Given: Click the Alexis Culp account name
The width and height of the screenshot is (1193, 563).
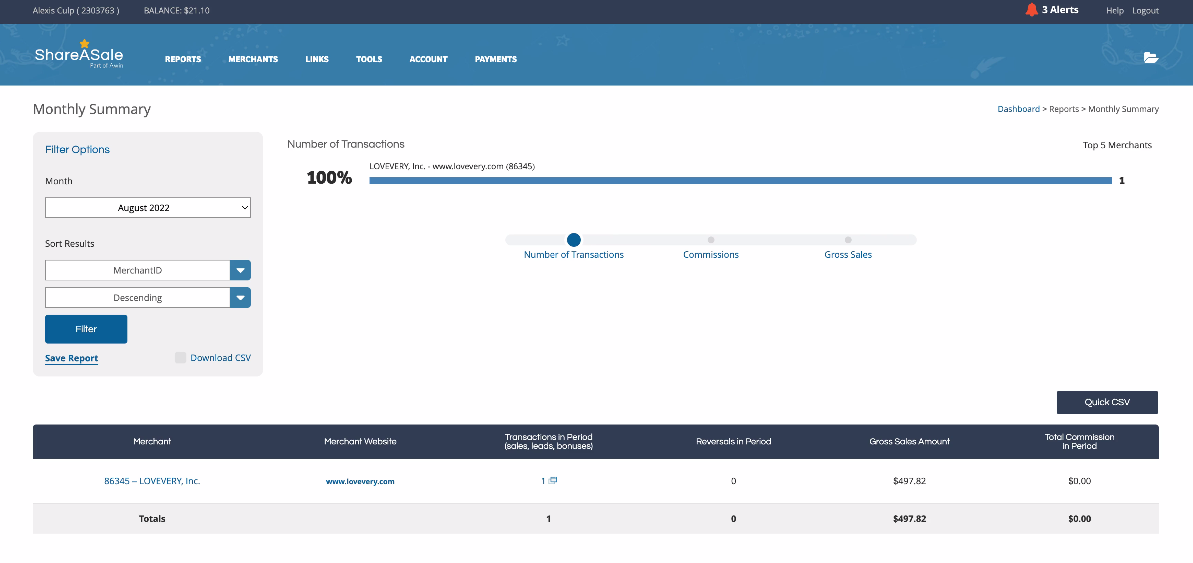Looking at the screenshot, I should [x=76, y=11].
